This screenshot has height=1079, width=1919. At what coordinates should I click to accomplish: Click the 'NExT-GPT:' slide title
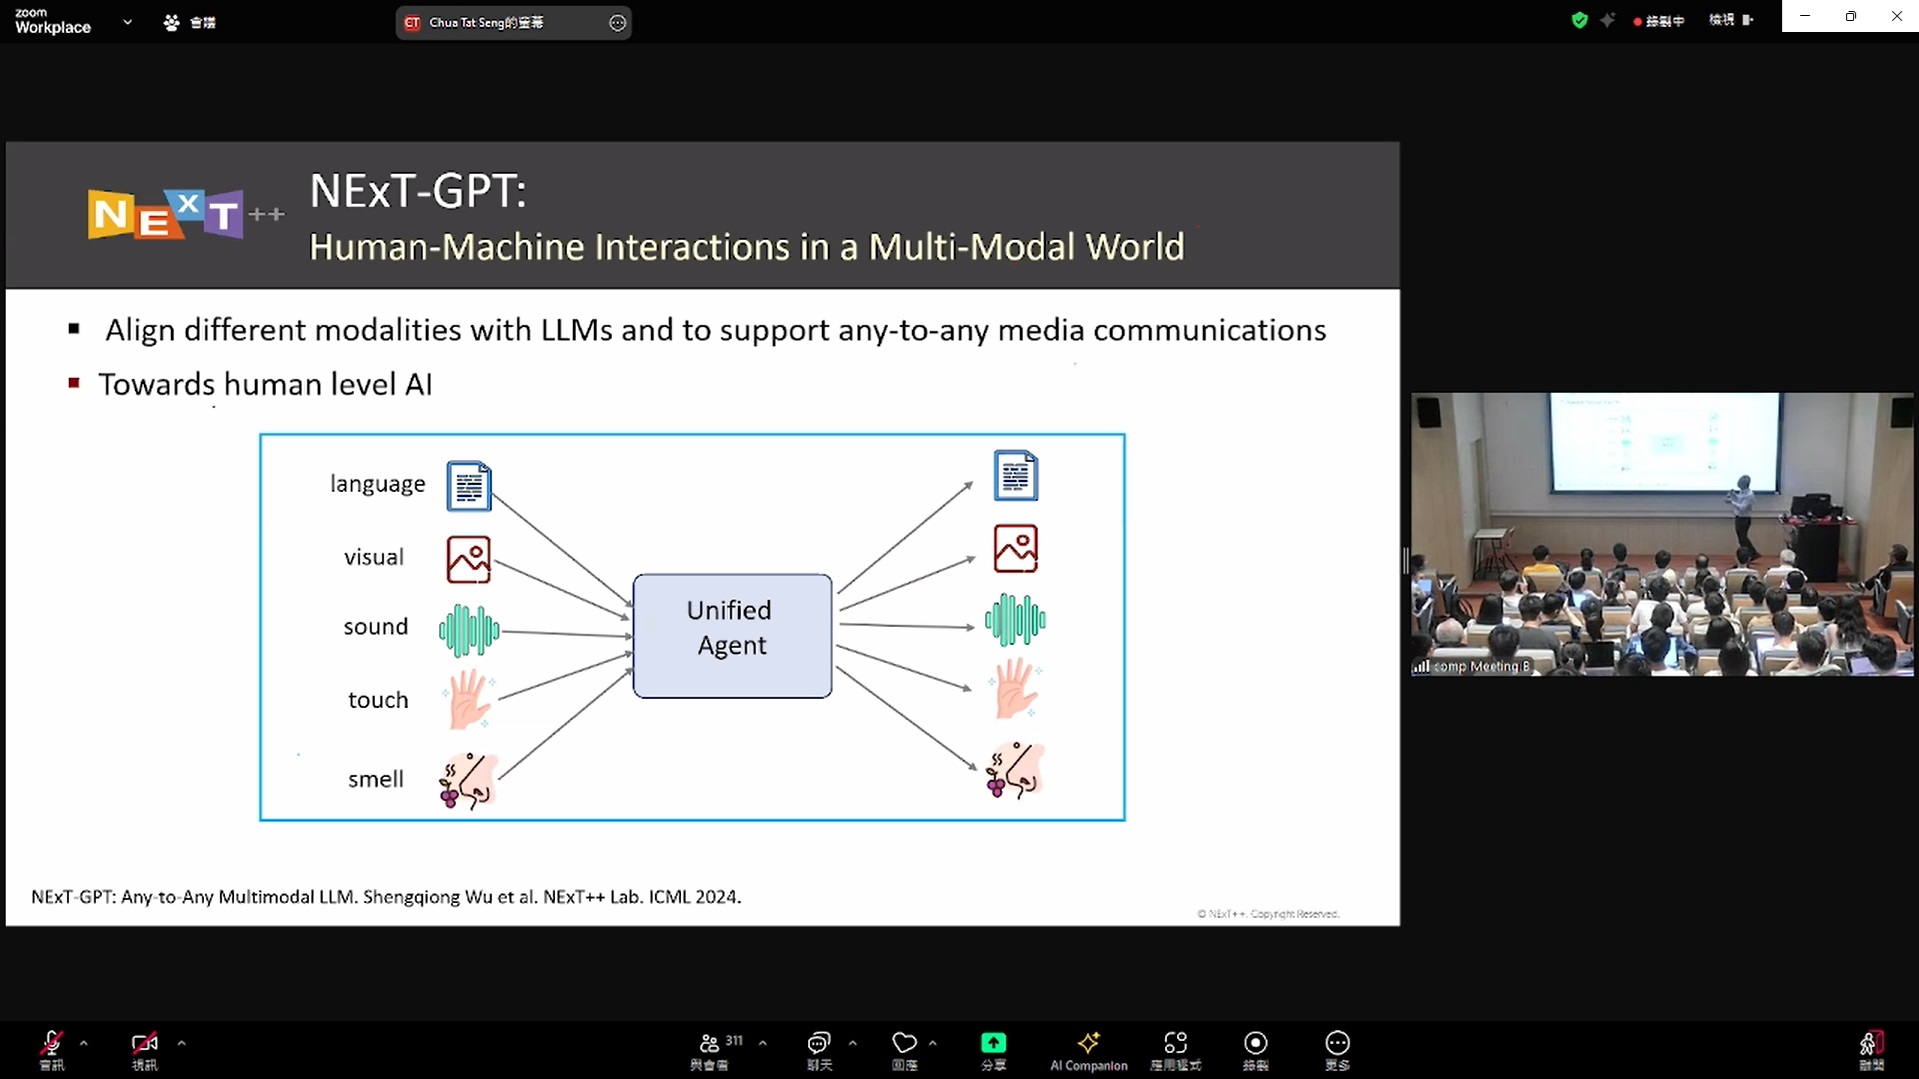pyautogui.click(x=418, y=191)
